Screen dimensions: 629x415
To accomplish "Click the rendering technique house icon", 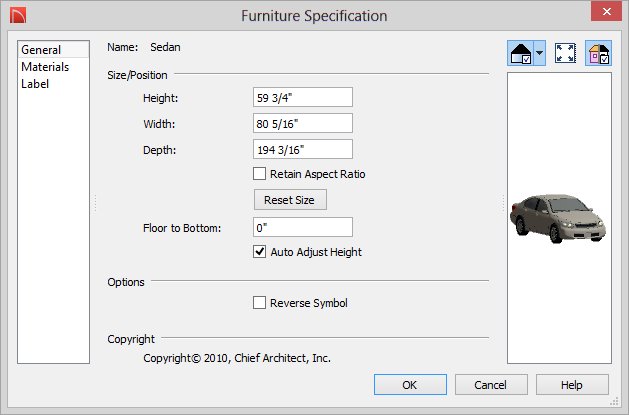I will tap(521, 53).
